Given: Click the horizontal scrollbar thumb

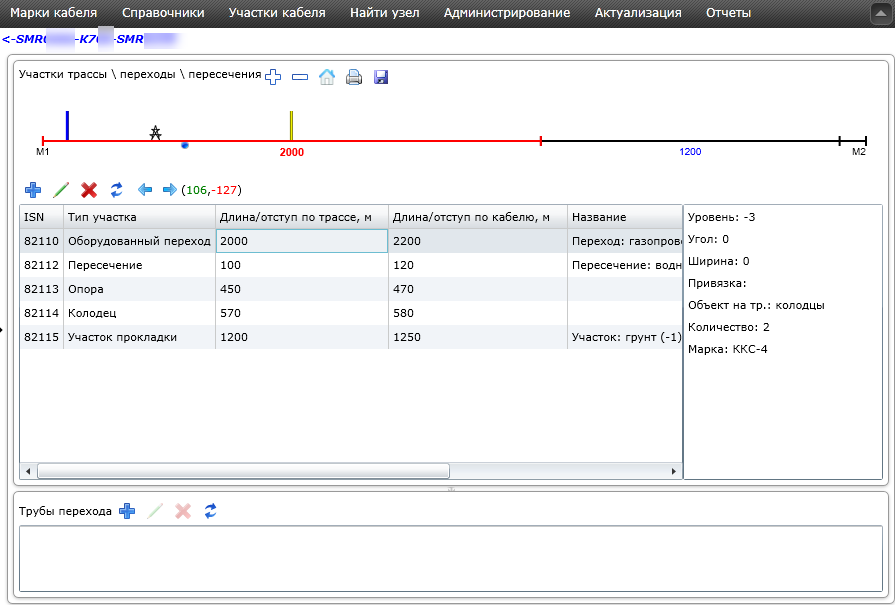Looking at the screenshot, I should (243, 471).
